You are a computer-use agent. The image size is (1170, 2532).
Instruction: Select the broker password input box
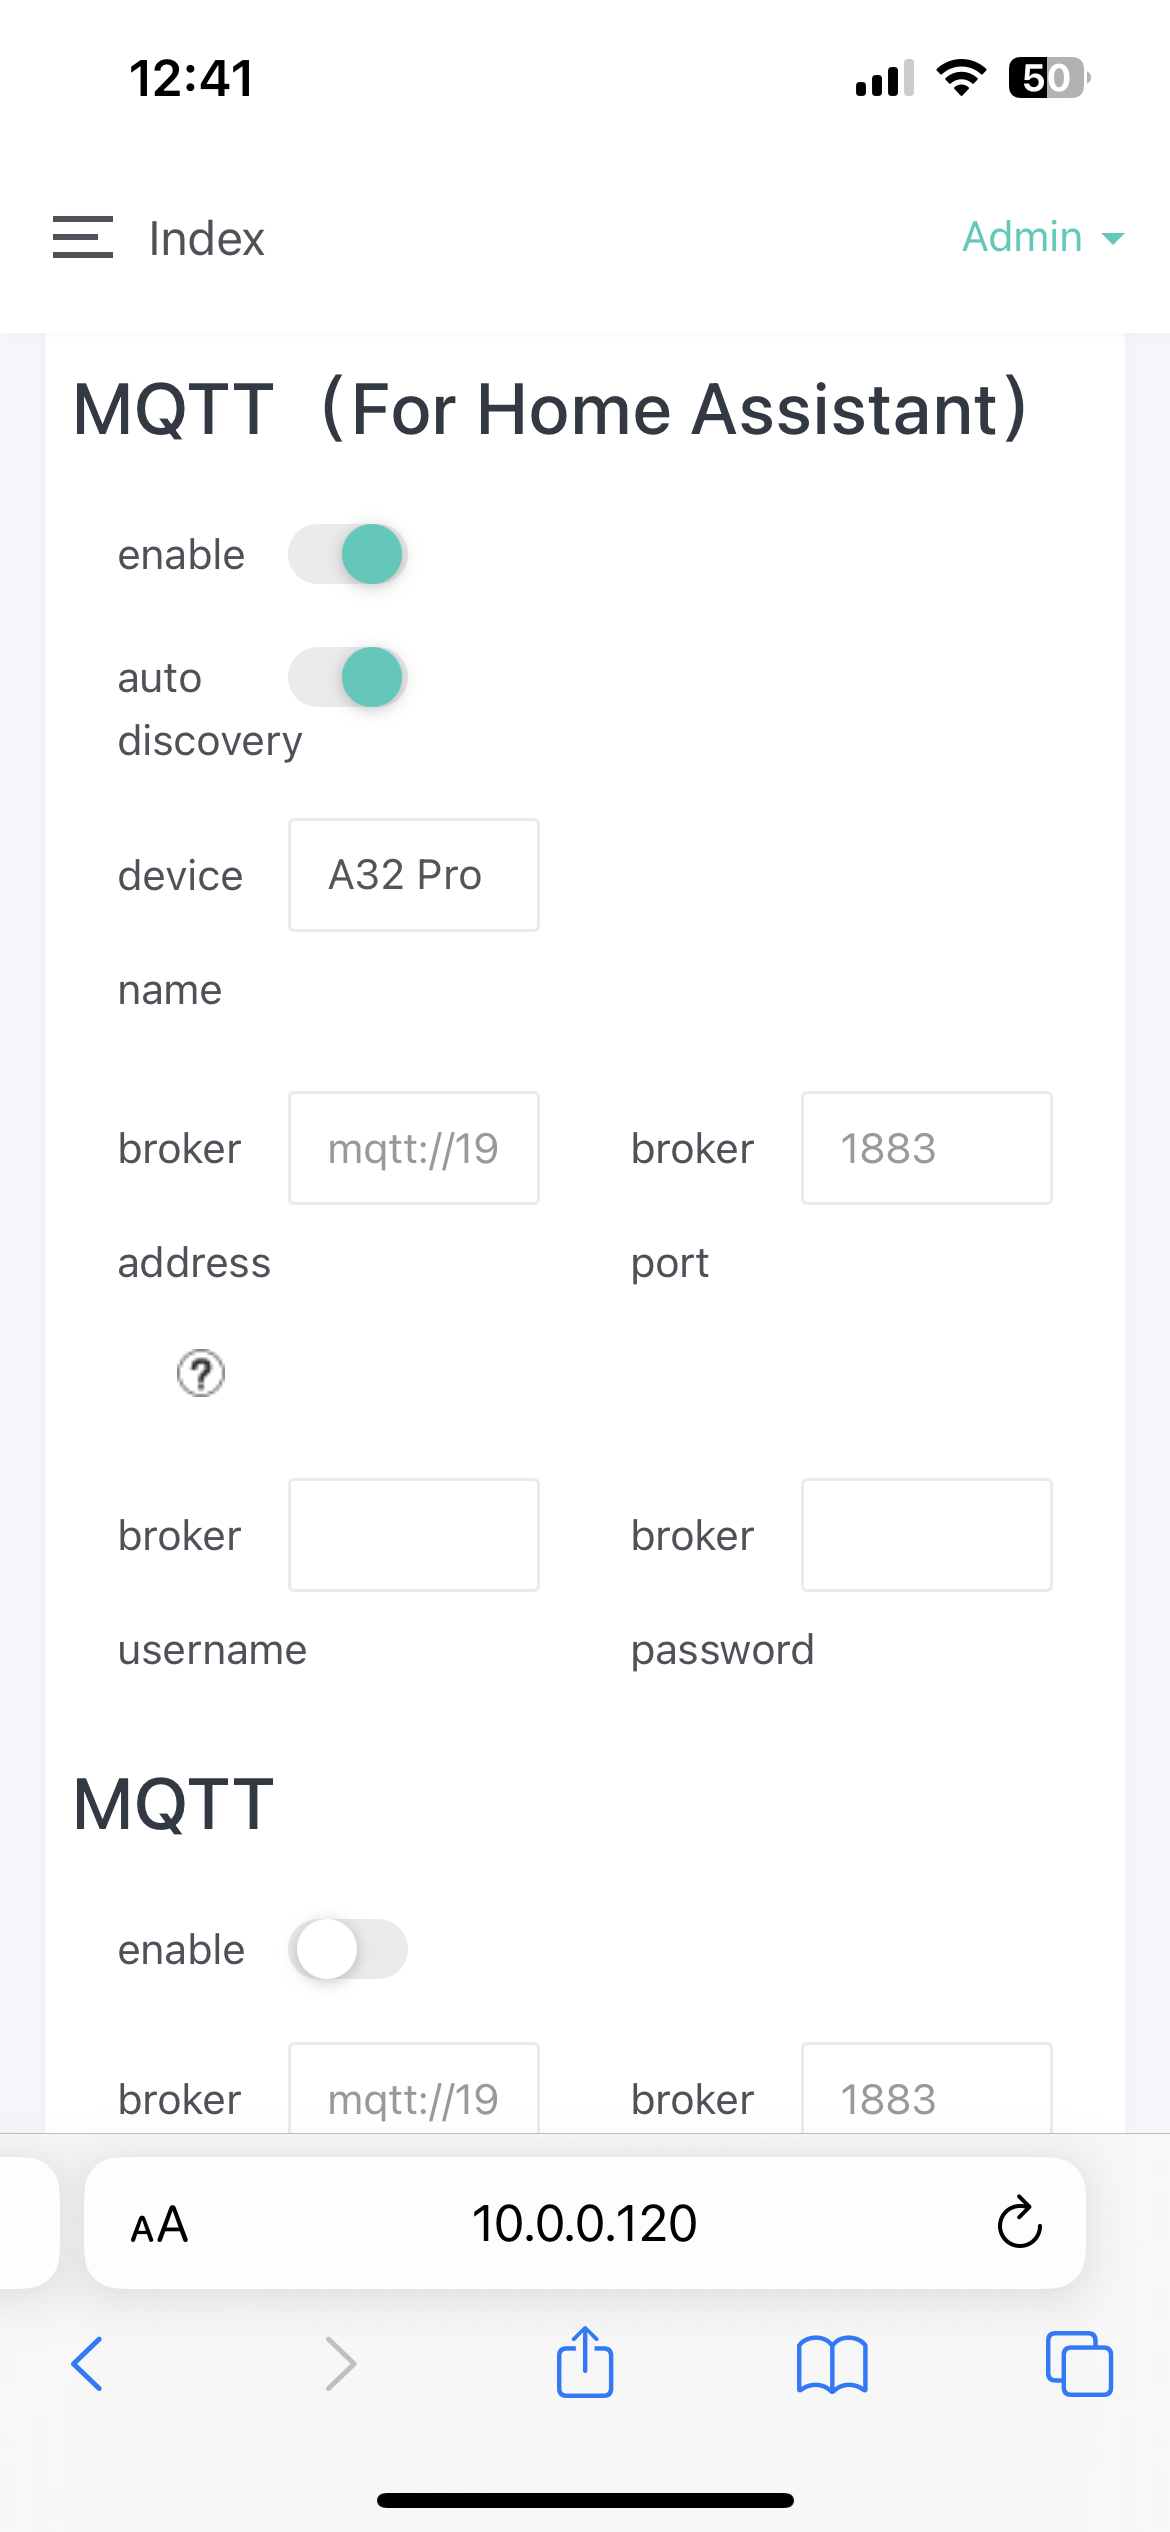coord(926,1535)
